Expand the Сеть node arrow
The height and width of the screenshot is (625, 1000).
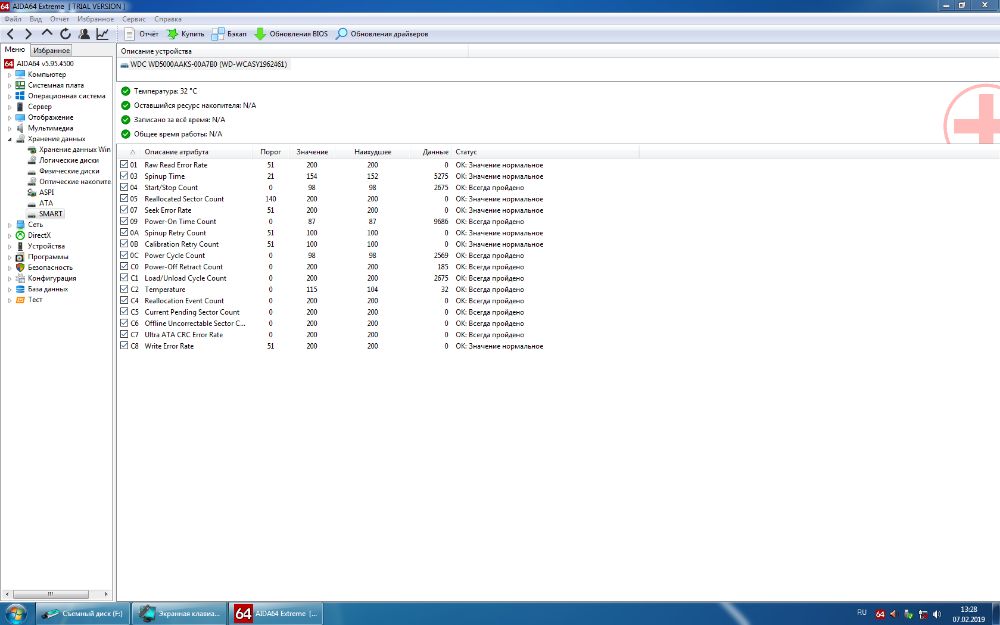[10, 224]
